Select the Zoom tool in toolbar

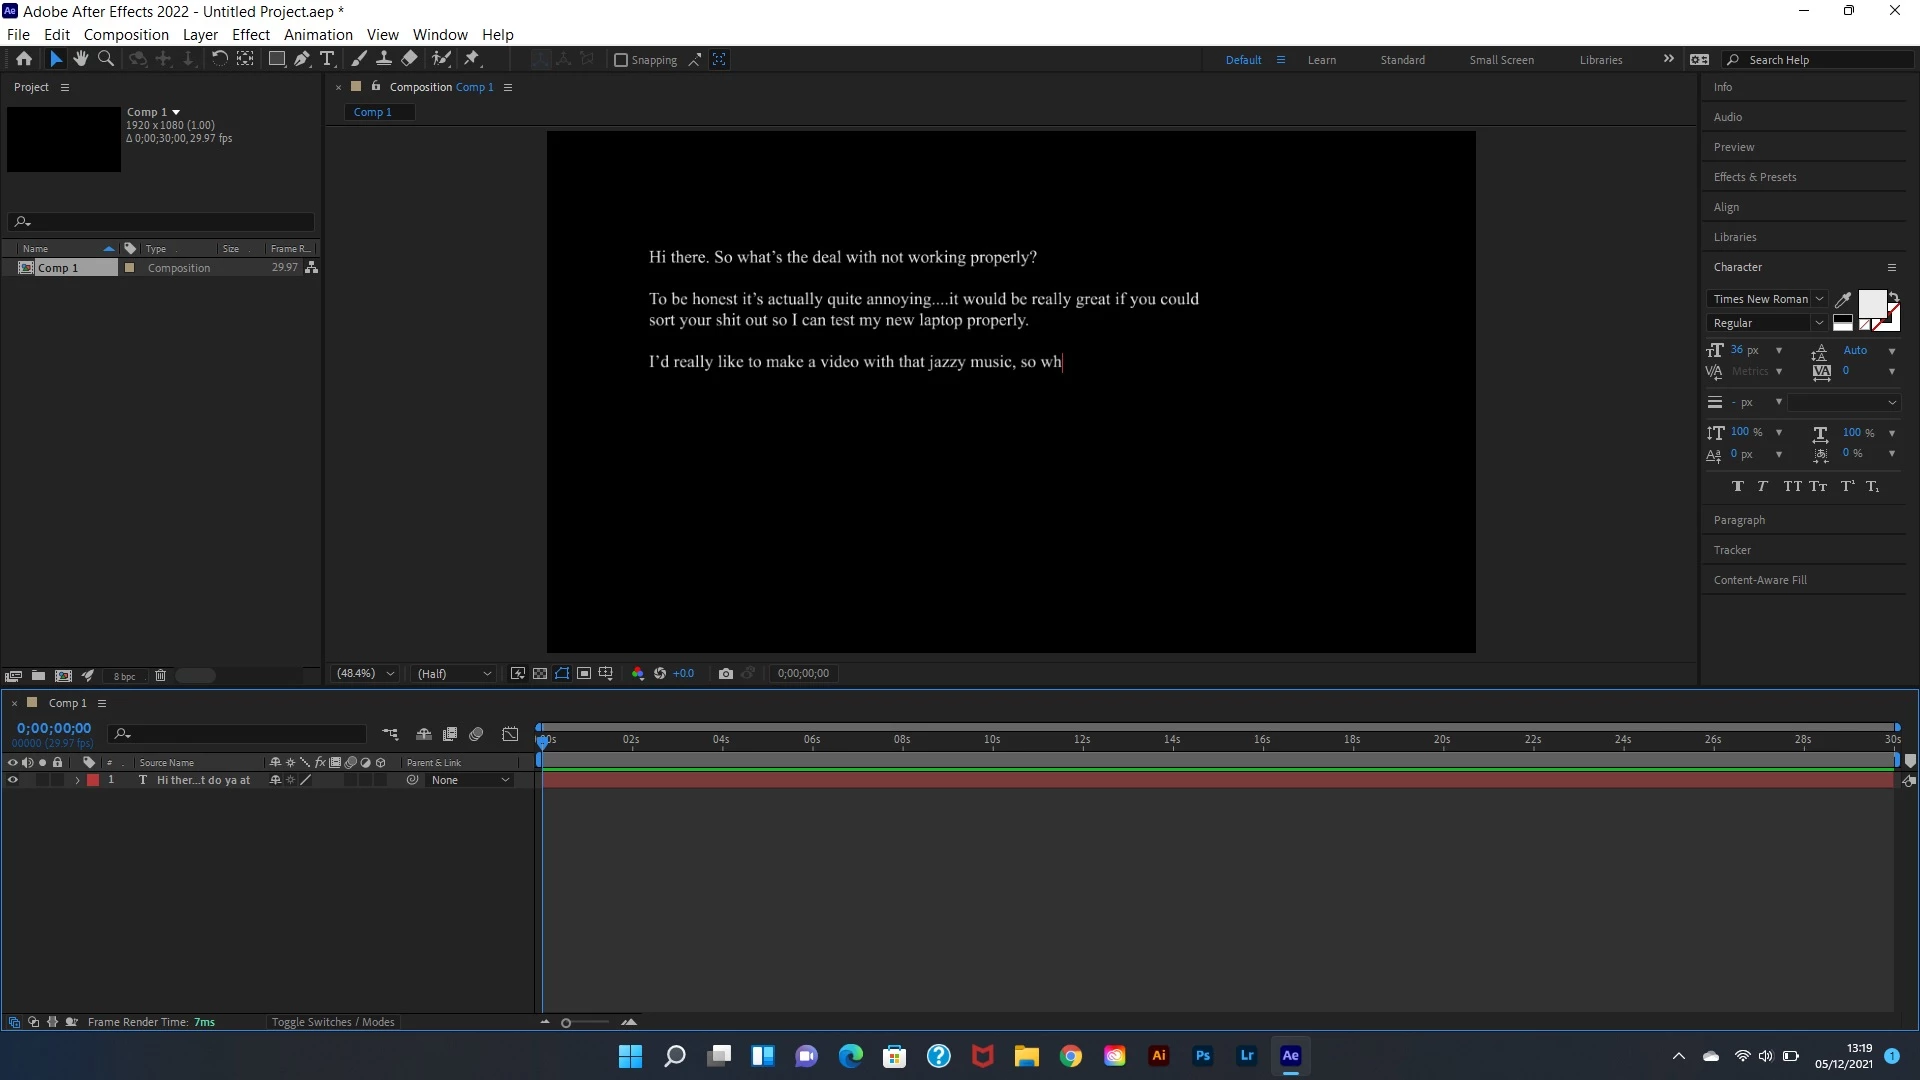(x=106, y=59)
